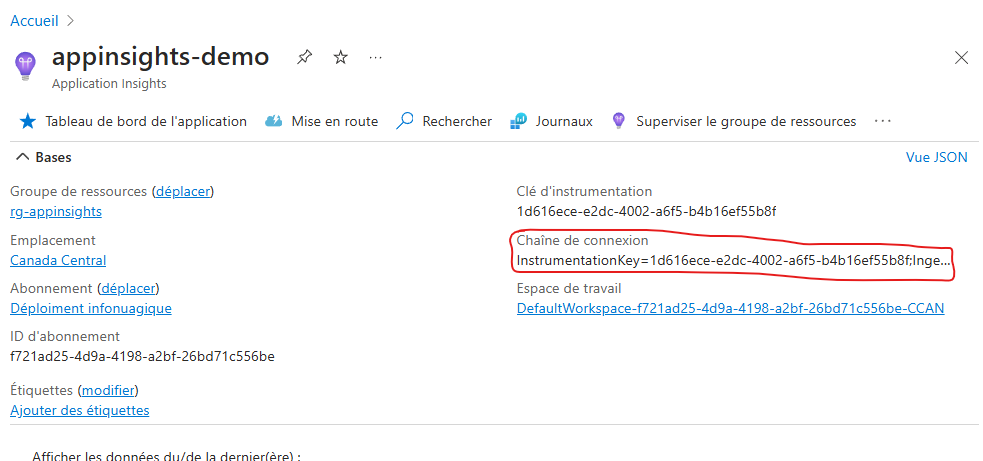The height and width of the screenshot is (461, 983).
Task: Click the Superviser bulb icon
Action: [619, 121]
